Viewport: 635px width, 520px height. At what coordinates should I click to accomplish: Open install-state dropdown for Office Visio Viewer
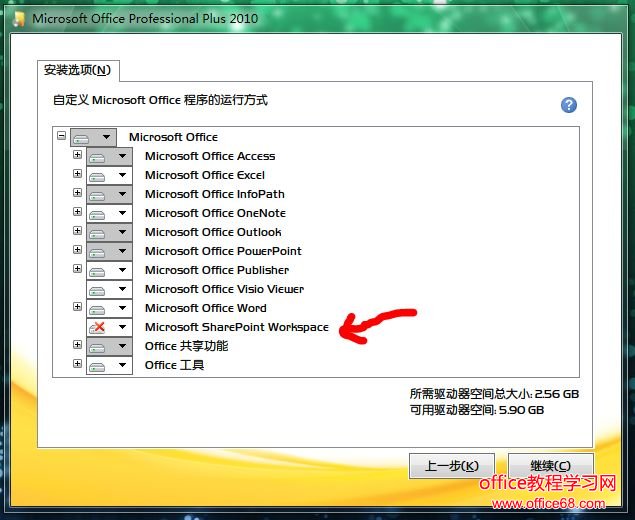coord(109,290)
